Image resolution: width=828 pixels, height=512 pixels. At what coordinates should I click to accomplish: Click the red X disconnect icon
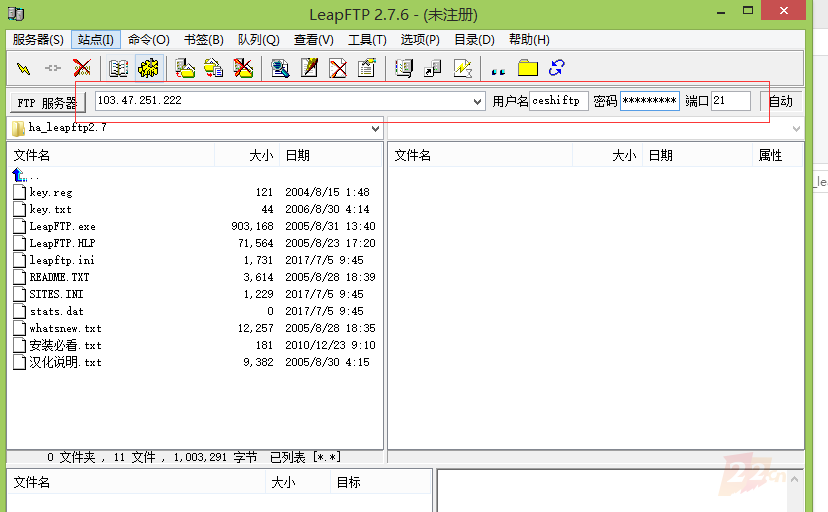[82, 68]
